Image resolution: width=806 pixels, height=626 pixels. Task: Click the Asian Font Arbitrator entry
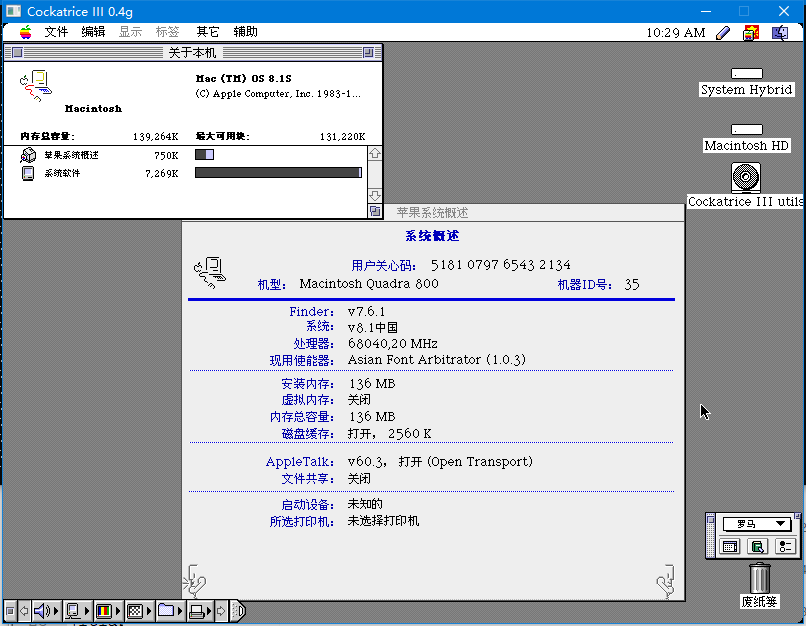coord(436,359)
